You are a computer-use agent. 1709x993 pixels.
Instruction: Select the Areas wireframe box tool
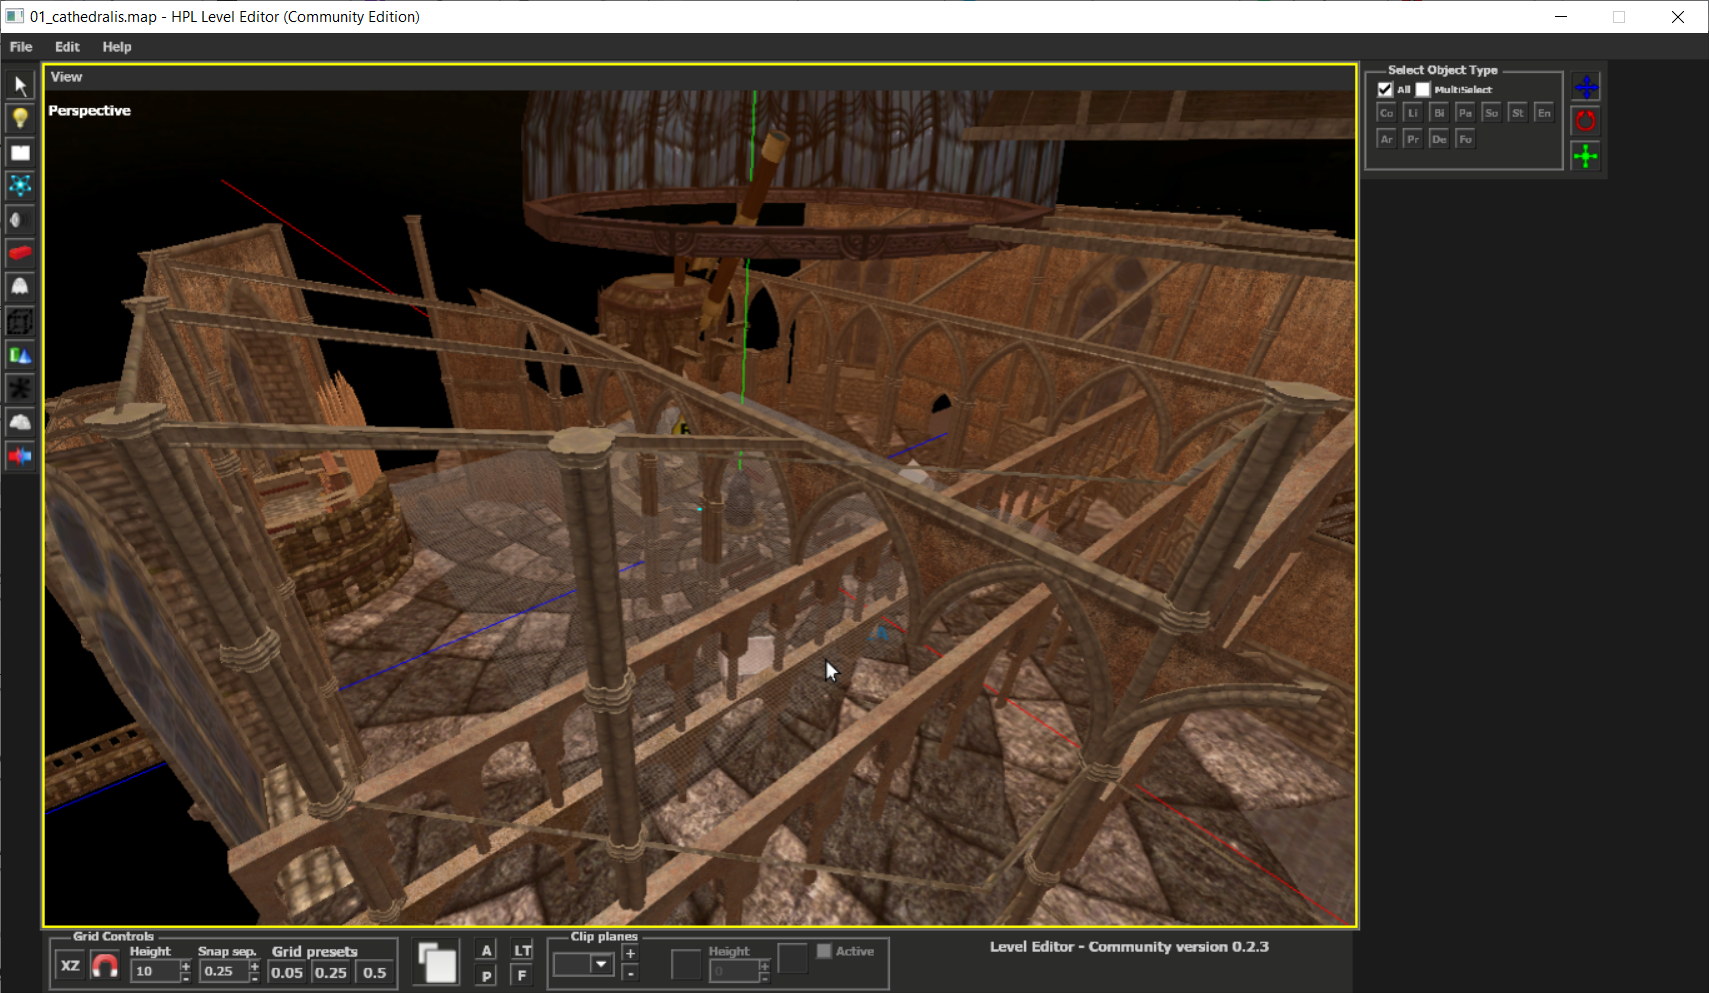[x=20, y=321]
